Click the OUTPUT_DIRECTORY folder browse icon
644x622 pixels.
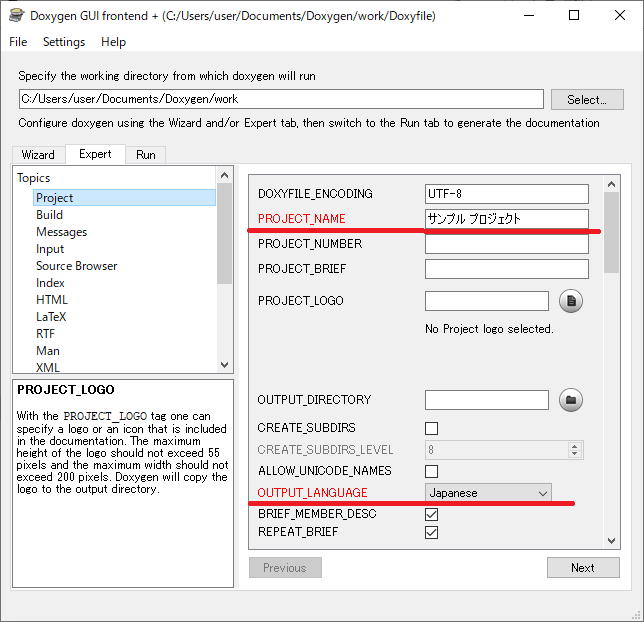click(570, 400)
